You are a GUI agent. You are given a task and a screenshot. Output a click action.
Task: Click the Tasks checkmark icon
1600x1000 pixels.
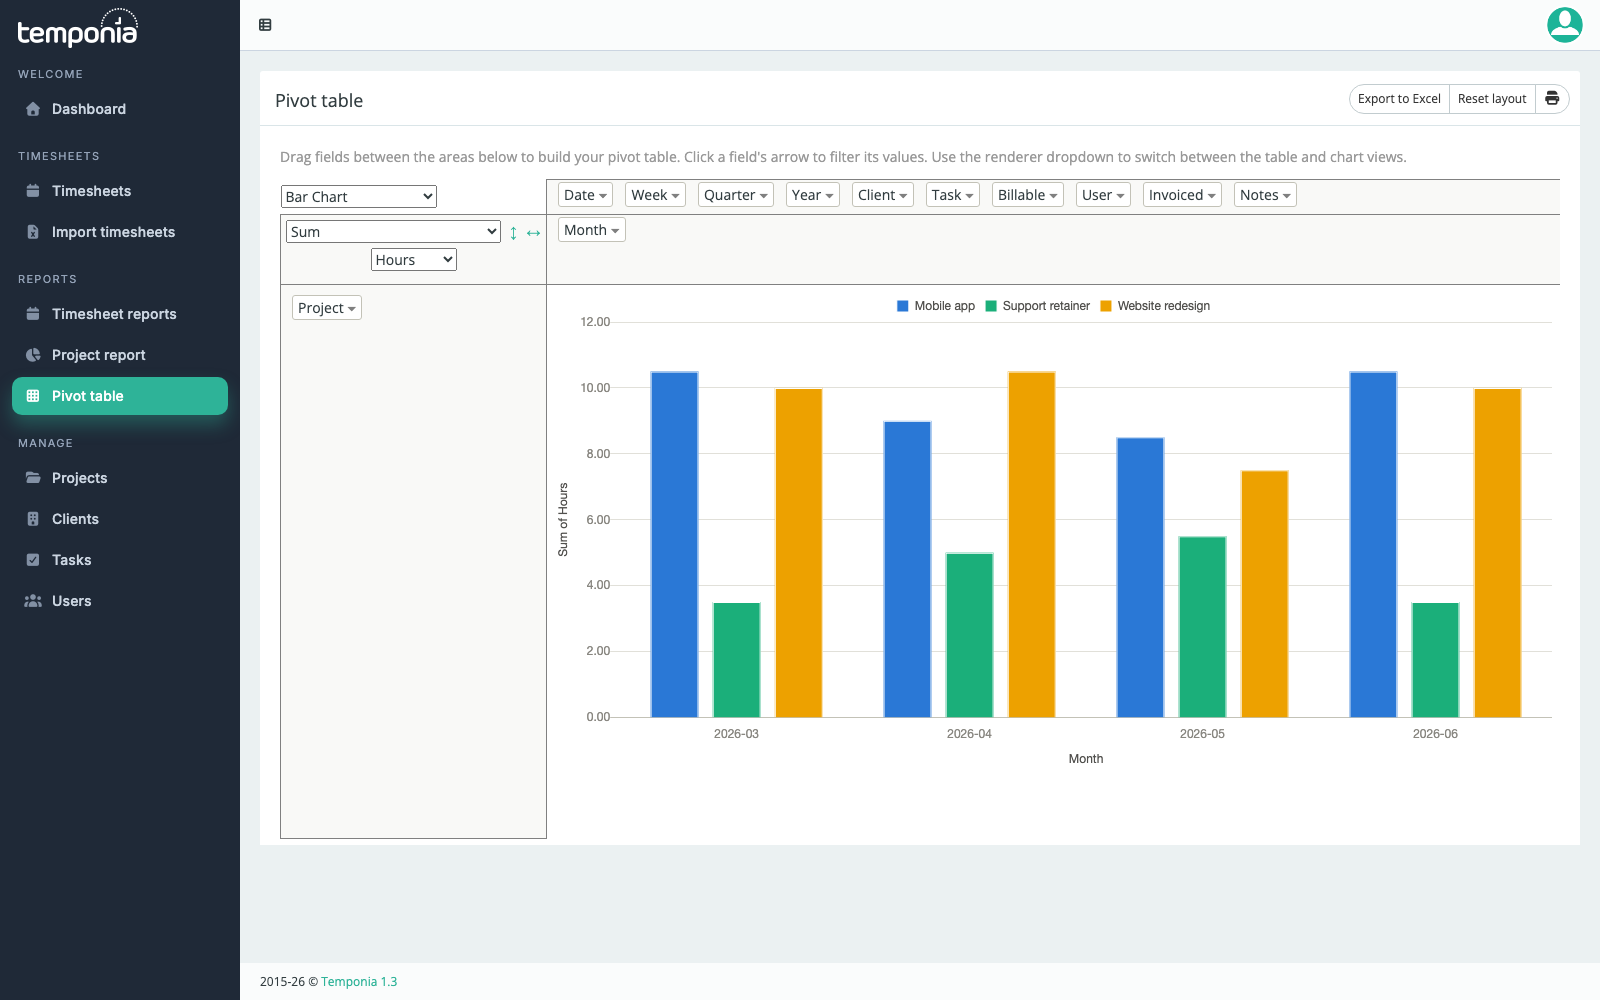(33, 560)
